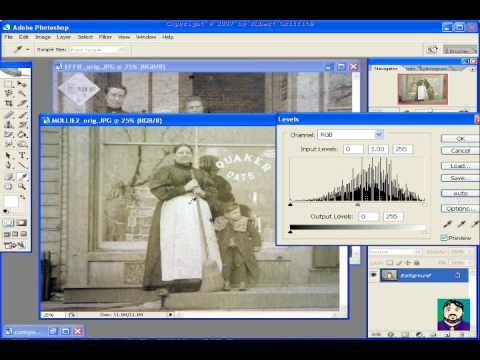Select the Brush tool
The width and height of the screenshot is (480, 360).
click(22, 115)
